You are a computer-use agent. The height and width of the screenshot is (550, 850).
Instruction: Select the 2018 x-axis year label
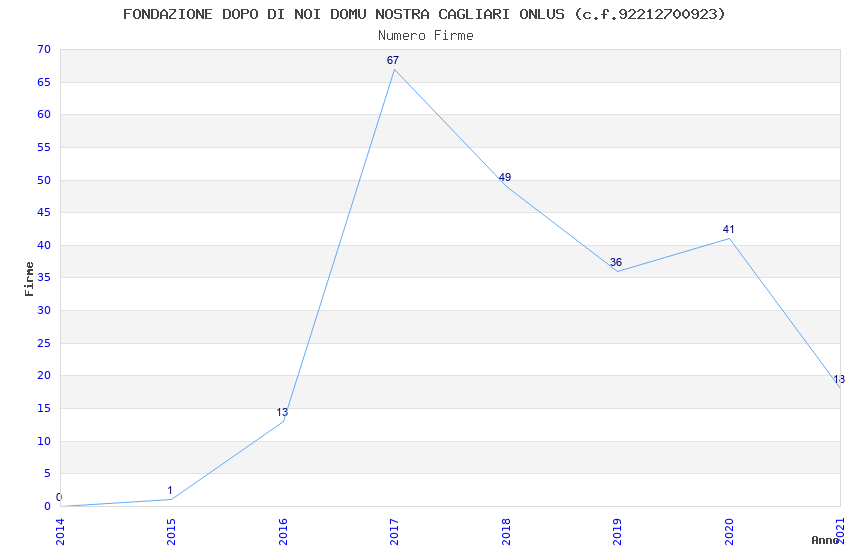[506, 532]
